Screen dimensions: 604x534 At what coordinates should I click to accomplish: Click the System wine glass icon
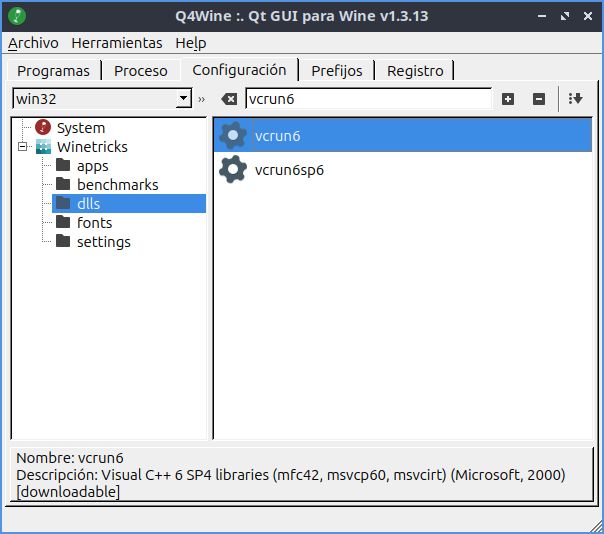(43, 128)
